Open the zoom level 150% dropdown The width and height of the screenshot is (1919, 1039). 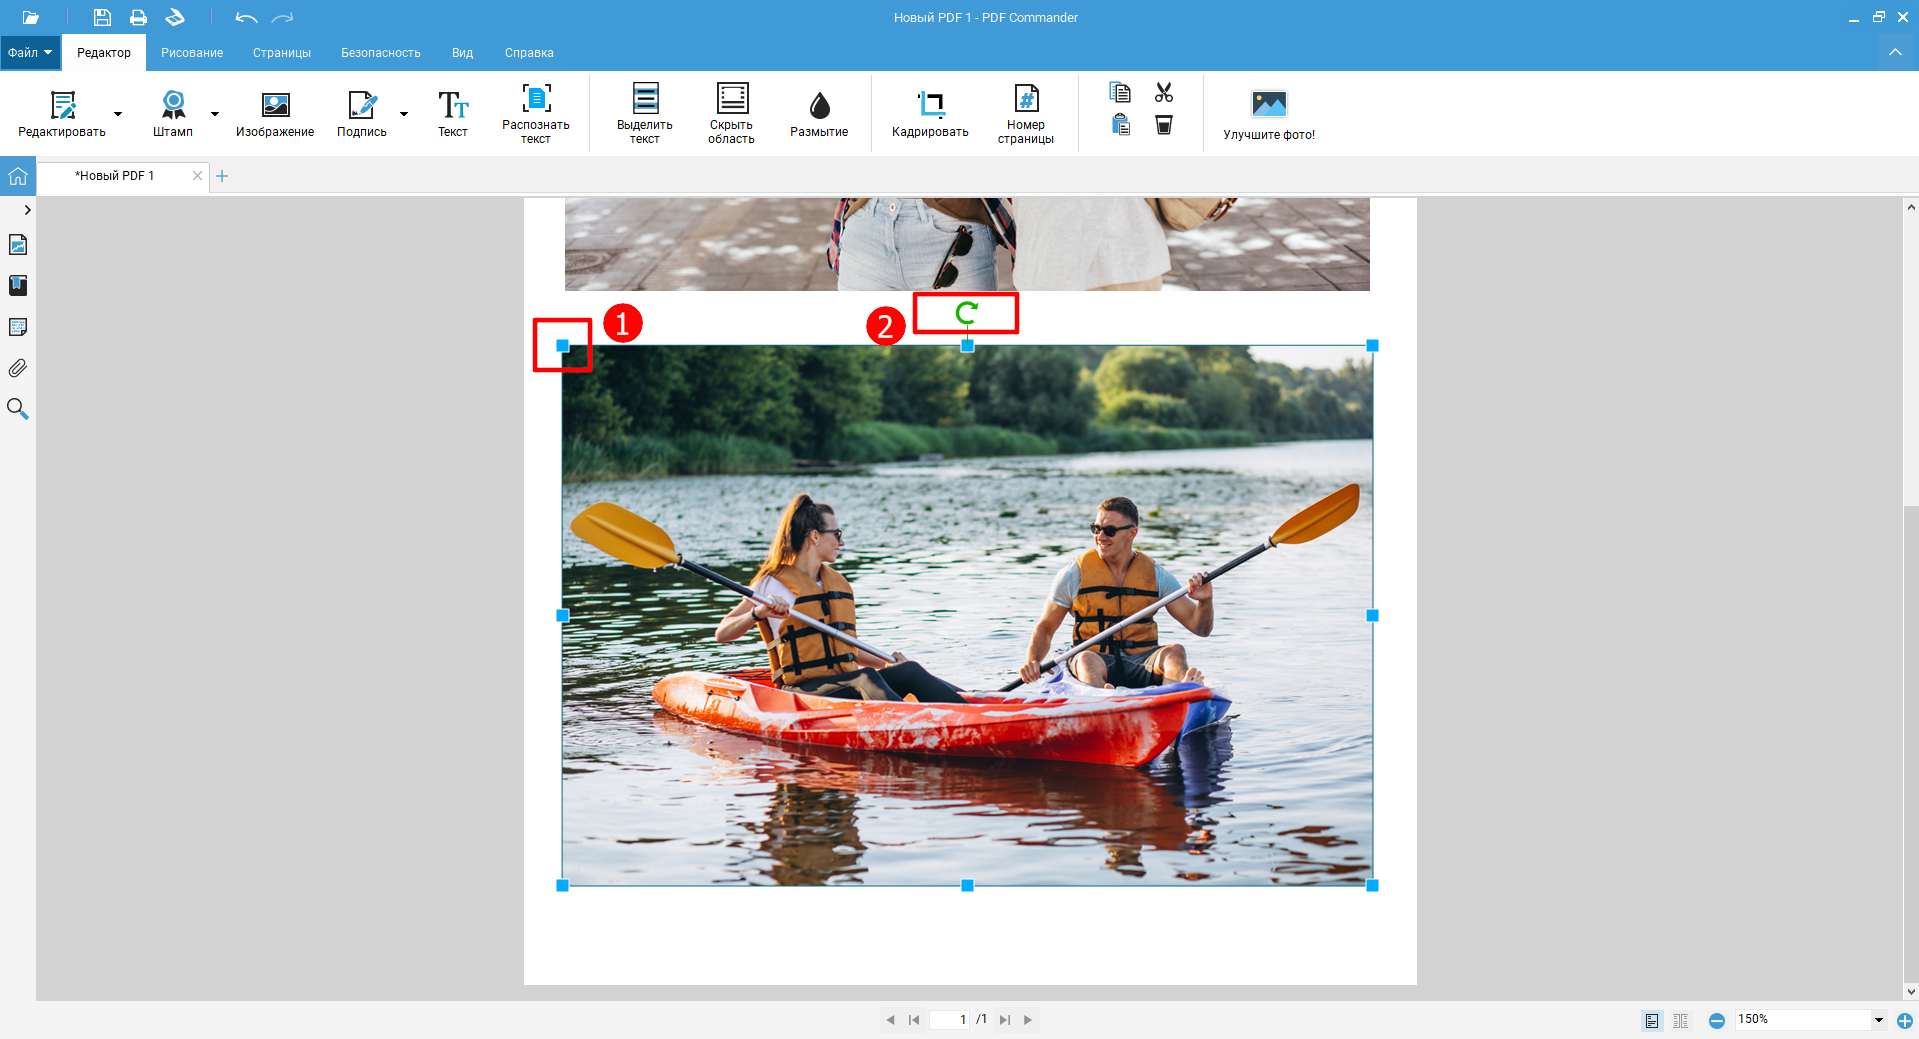tap(1879, 1020)
